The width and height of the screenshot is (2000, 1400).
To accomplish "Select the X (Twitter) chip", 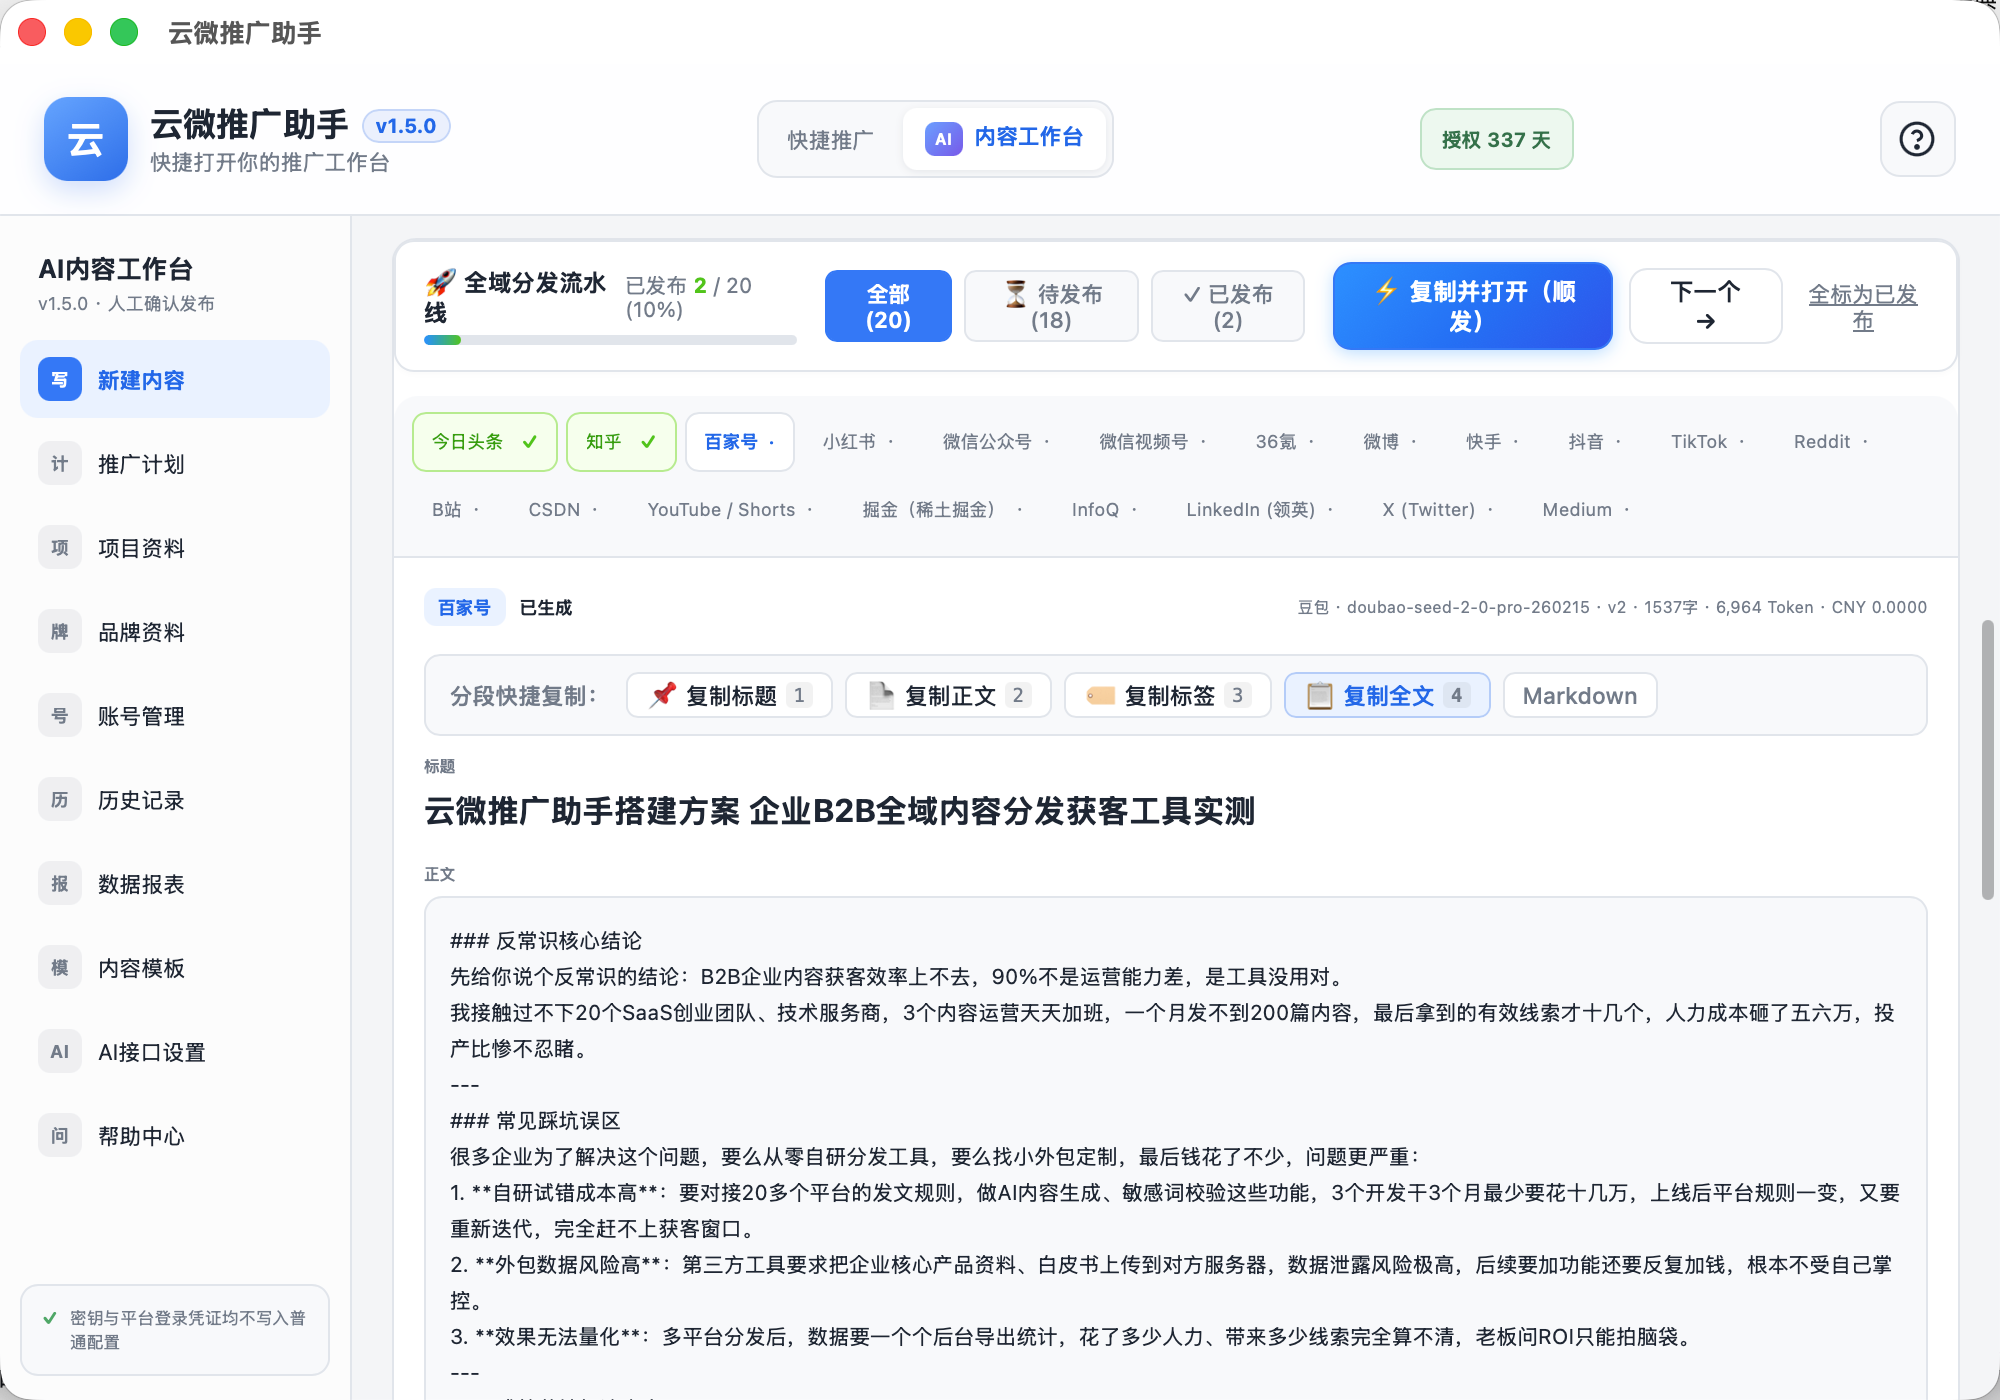I will click(1437, 510).
